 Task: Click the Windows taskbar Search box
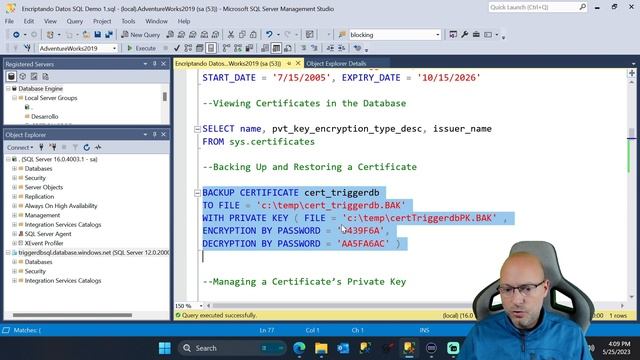tap(232, 348)
